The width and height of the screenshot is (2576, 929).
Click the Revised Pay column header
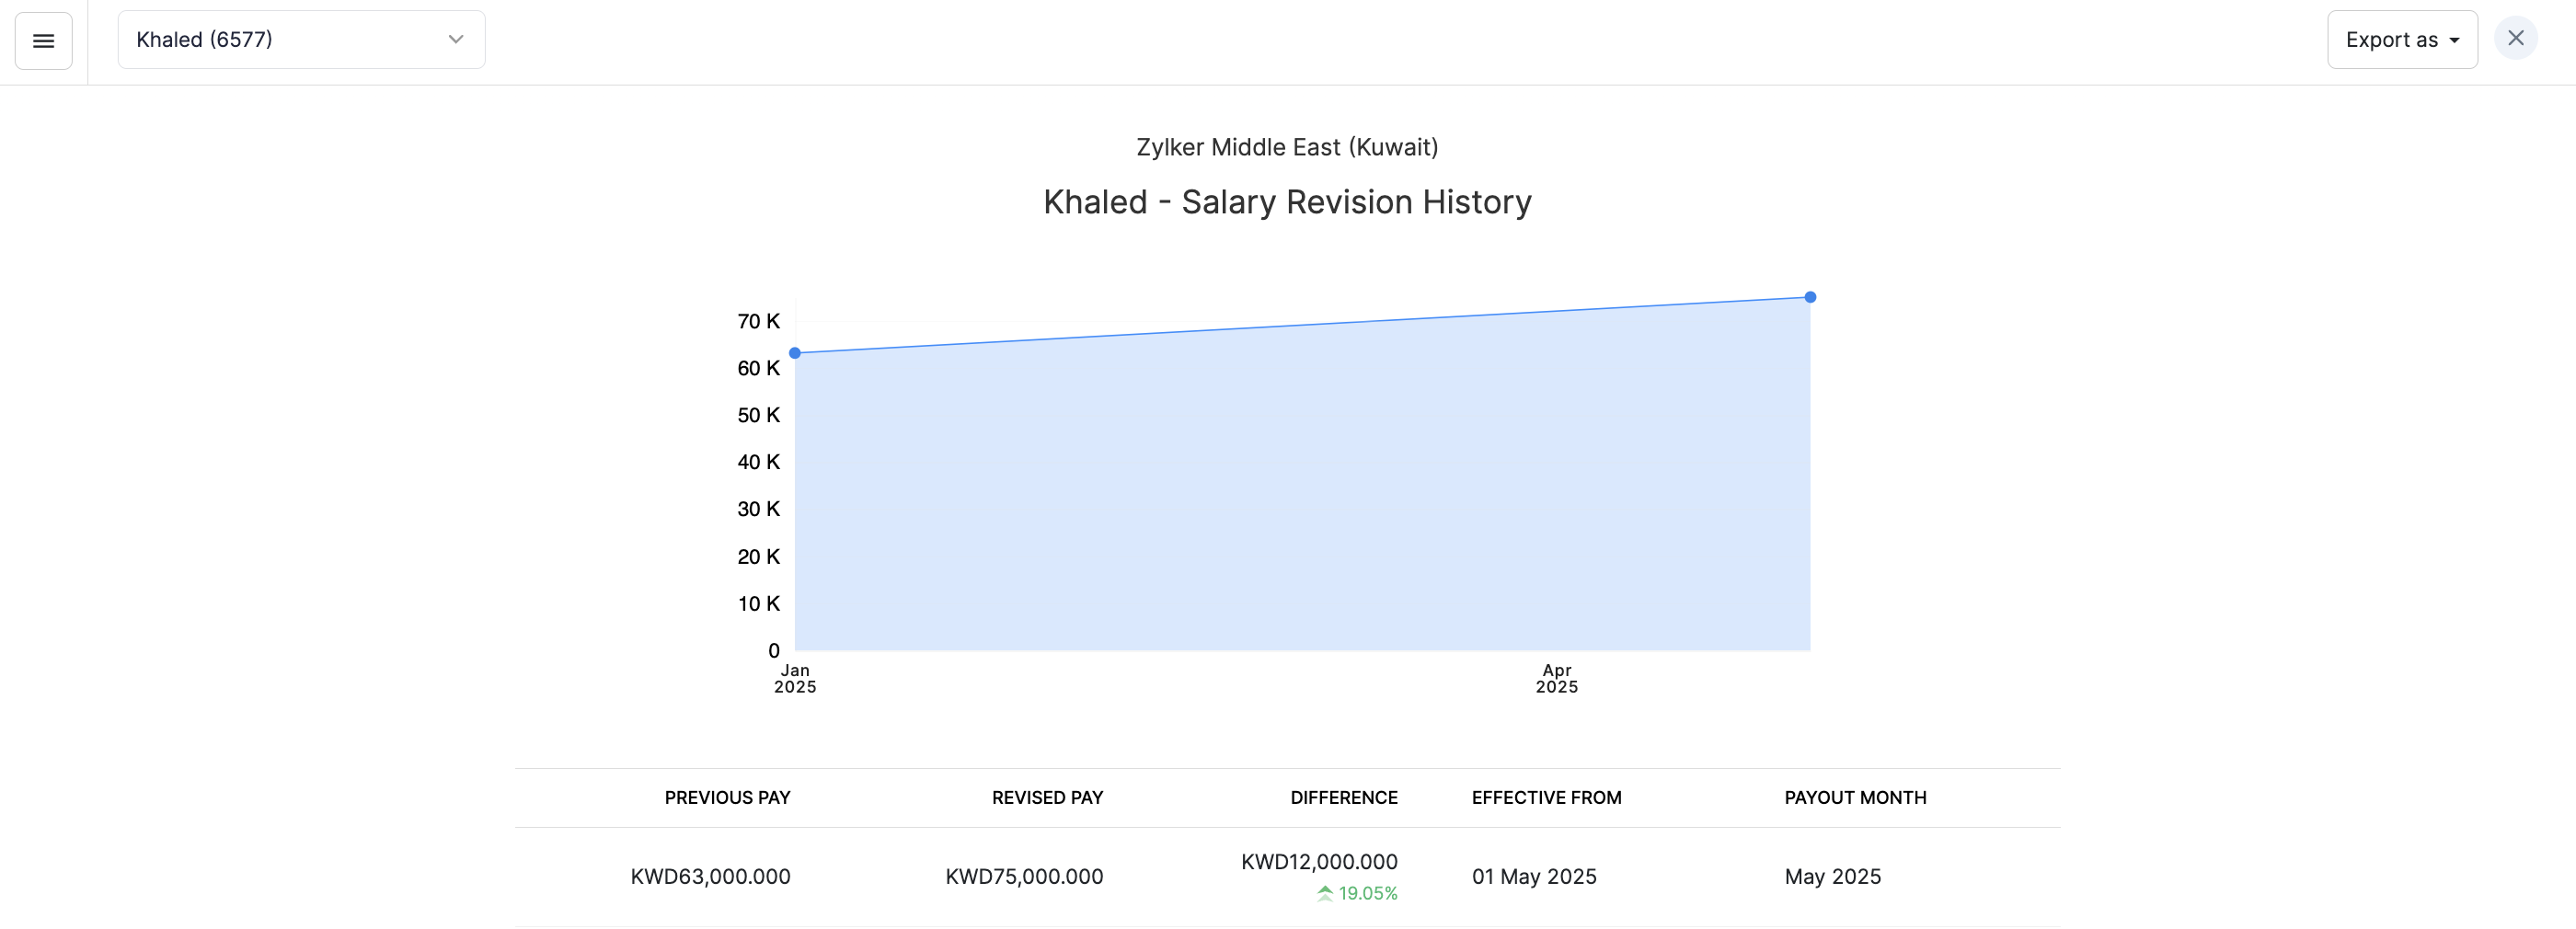coord(1047,797)
